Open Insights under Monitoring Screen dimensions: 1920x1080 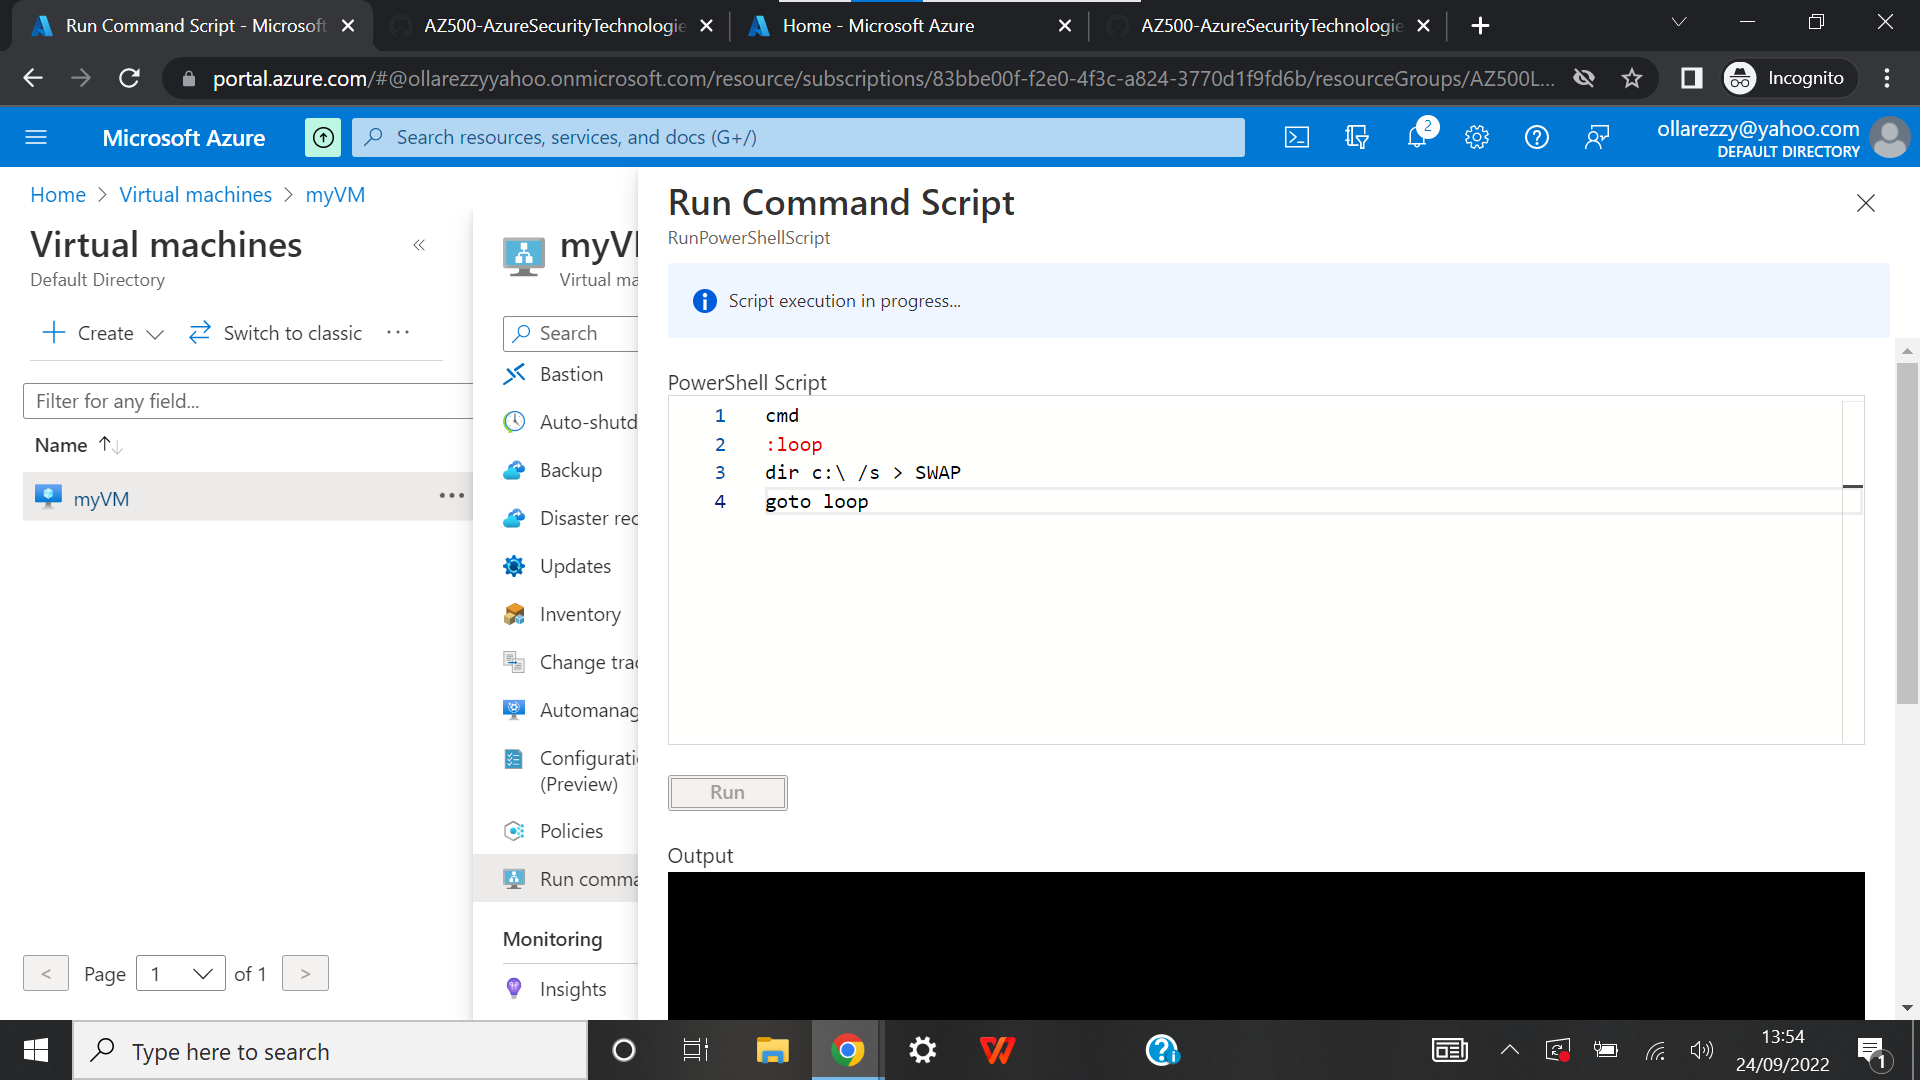point(572,988)
